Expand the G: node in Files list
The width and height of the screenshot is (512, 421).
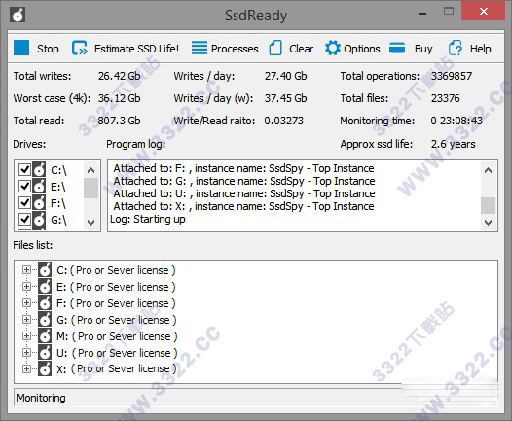(26, 319)
